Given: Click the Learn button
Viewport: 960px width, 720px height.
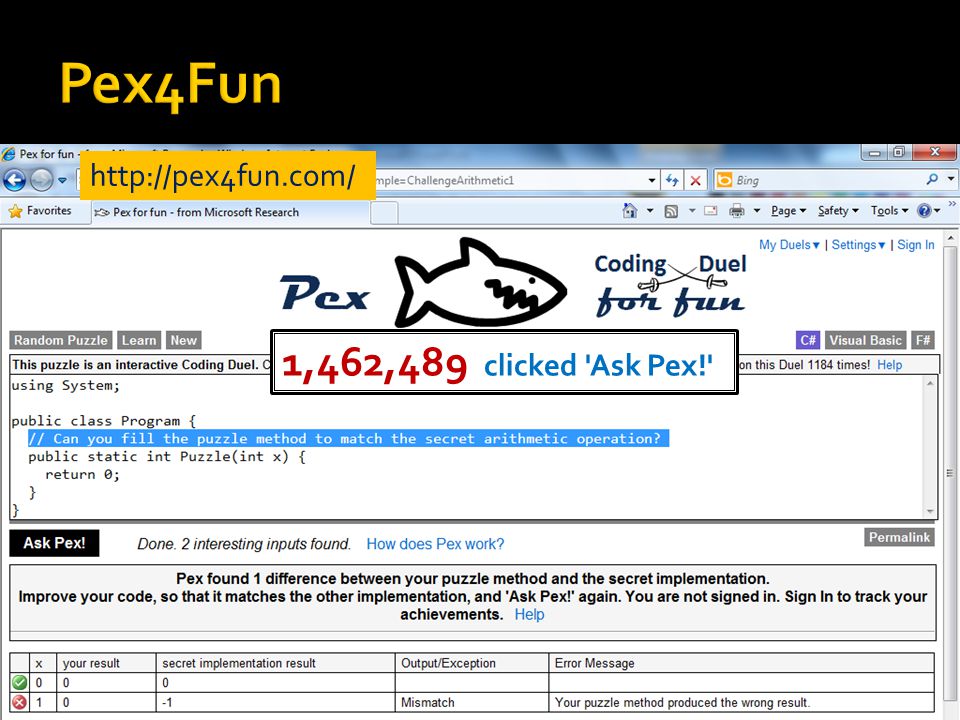Looking at the screenshot, I should 139,340.
